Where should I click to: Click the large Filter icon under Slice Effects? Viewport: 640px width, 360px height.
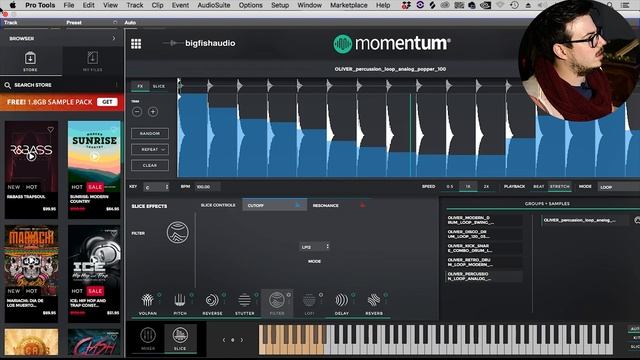pos(178,233)
